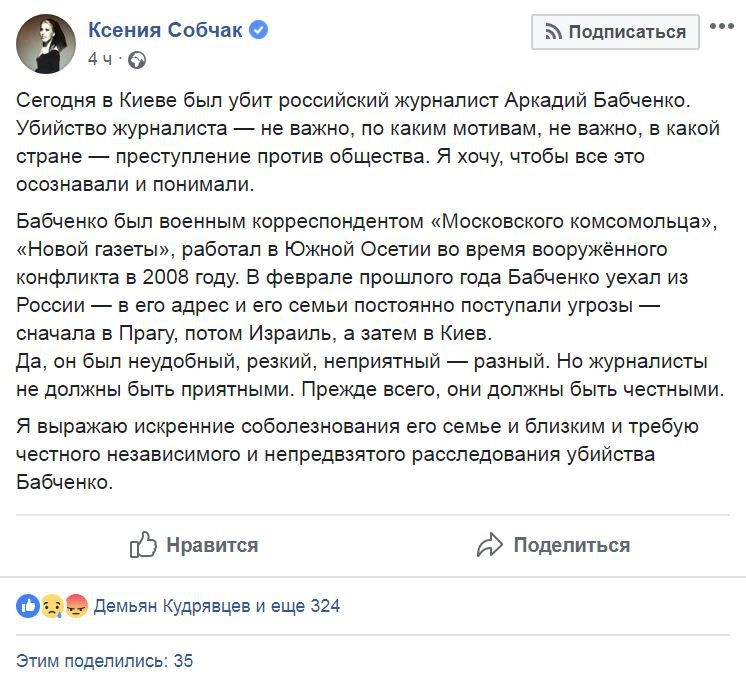The height and width of the screenshot is (681, 746).
Task: Click the RSS feed icon in Подписаться
Action: click(x=553, y=32)
